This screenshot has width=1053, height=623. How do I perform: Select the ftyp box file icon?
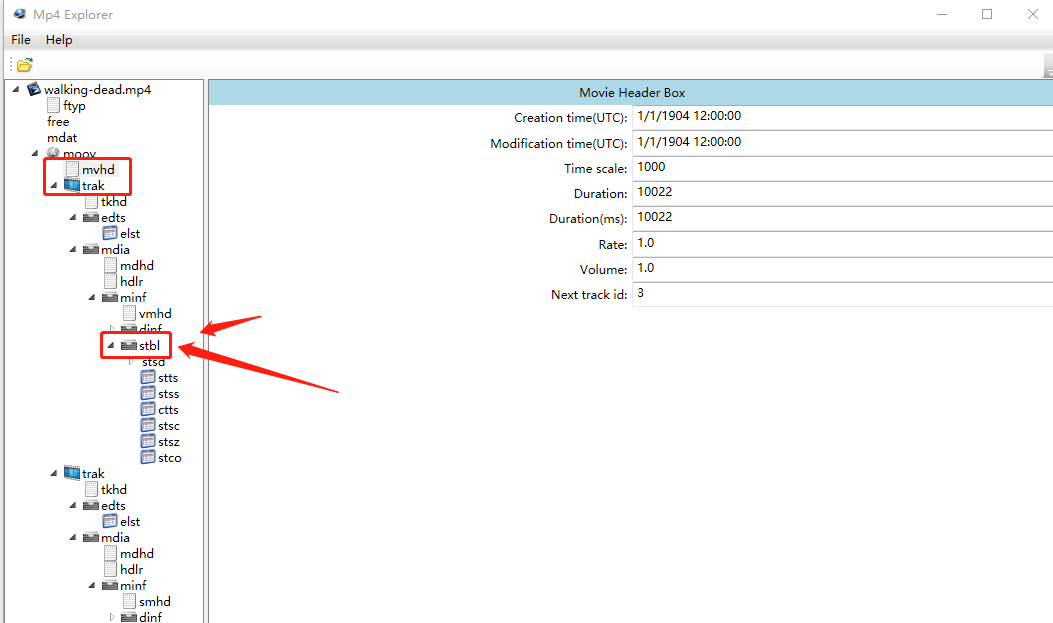pyautogui.click(x=54, y=106)
